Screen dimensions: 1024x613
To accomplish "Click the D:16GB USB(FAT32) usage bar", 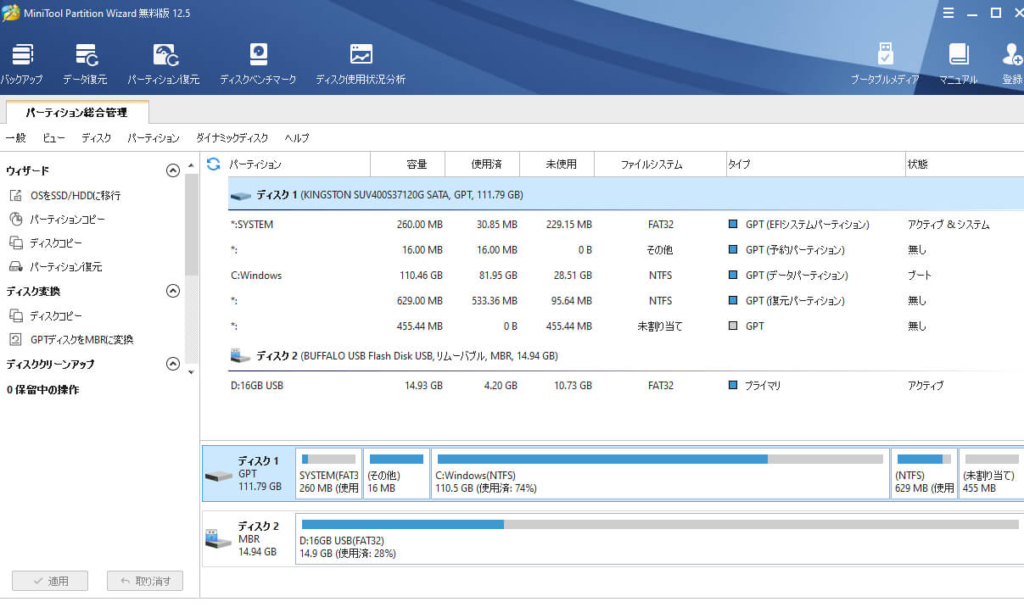I will [x=660, y=524].
